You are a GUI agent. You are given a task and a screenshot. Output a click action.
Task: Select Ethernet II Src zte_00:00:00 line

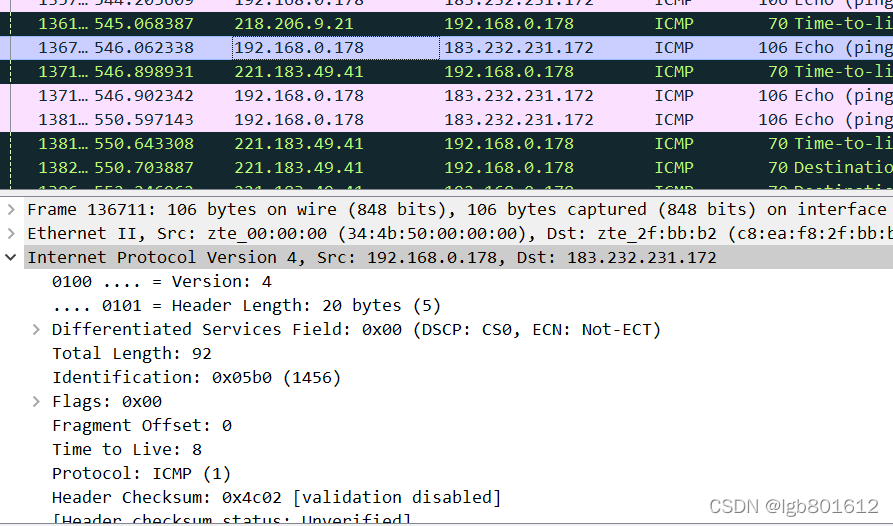(460, 233)
